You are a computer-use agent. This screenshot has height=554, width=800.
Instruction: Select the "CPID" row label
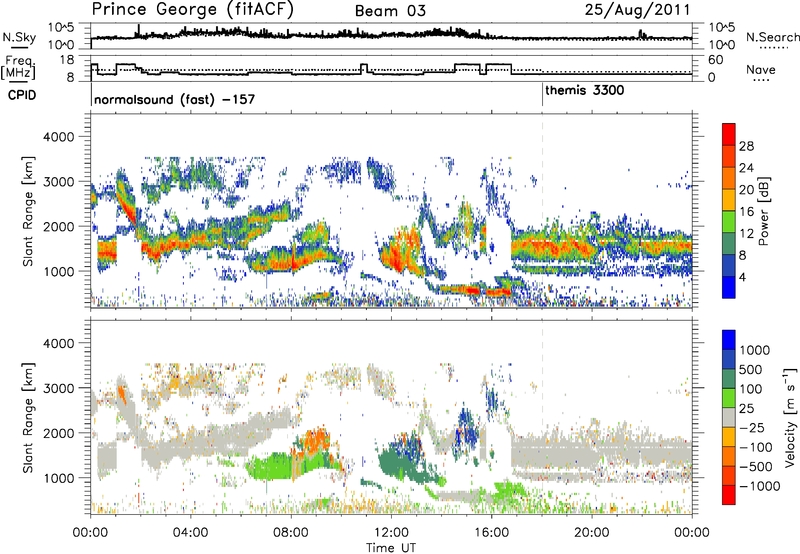(x=22, y=95)
